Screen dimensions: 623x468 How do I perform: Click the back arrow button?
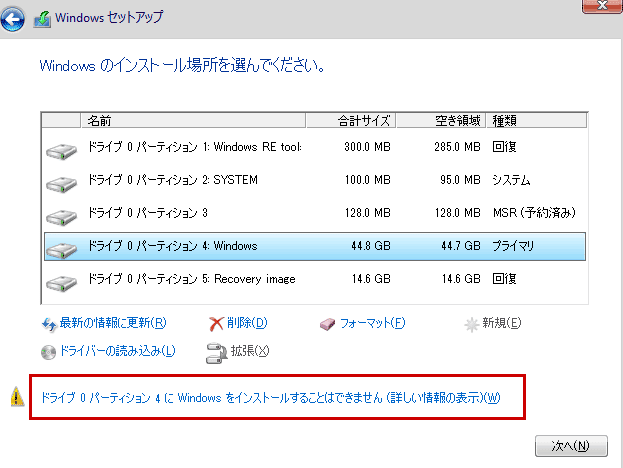point(15,18)
